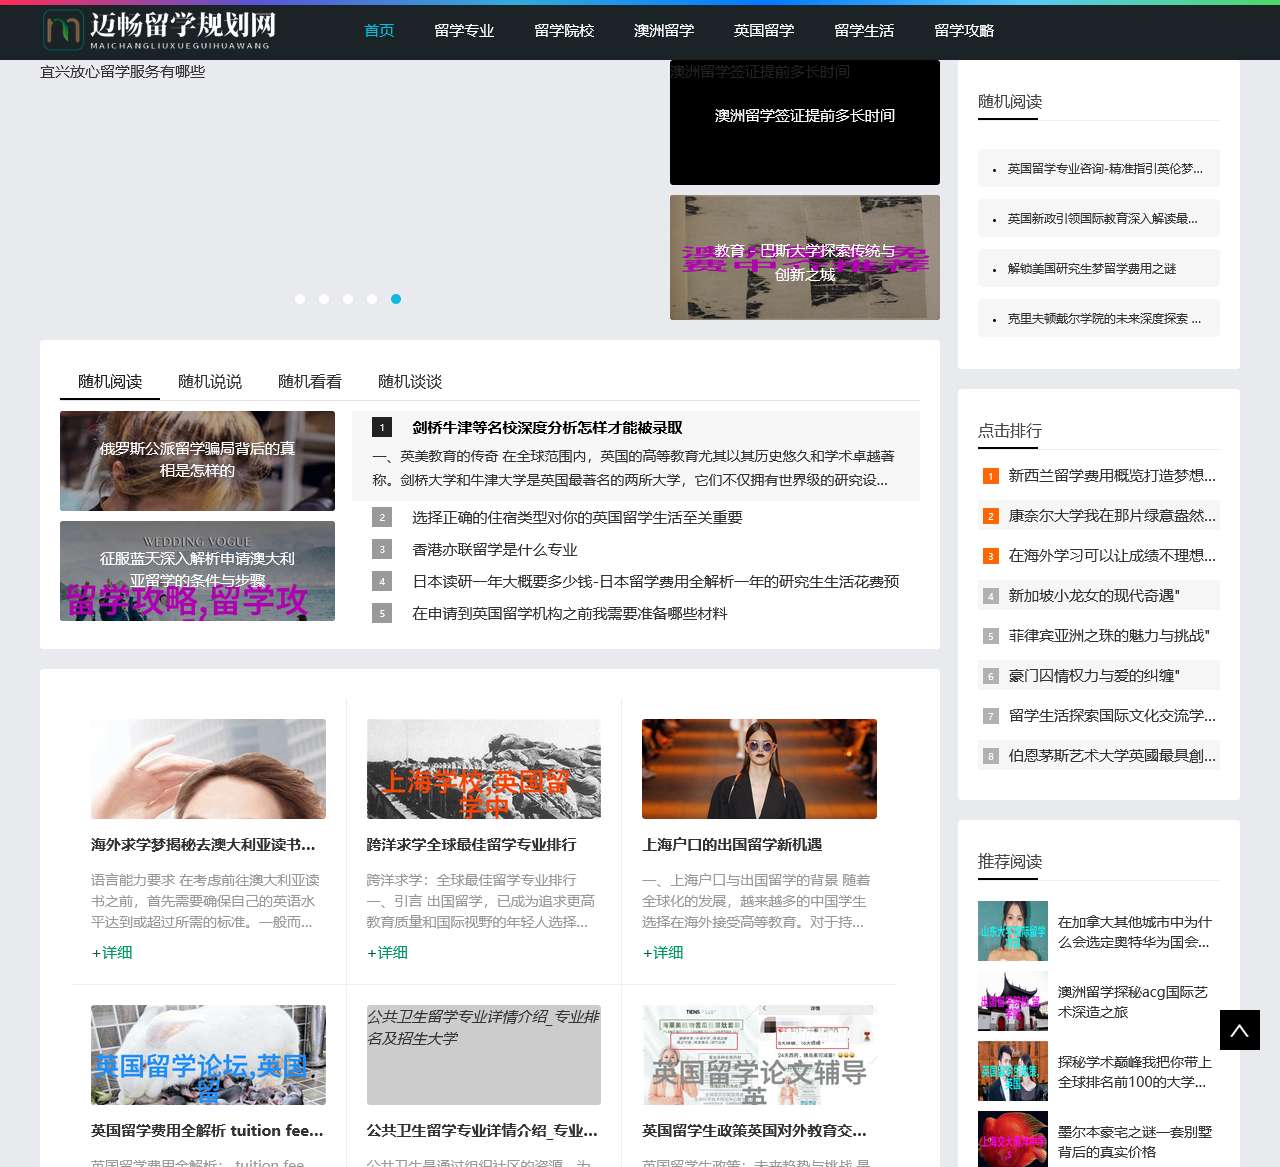Screen dimensions: 1280x1167
Task: Open 香港亦联留学是什么专业 link
Action: click(494, 549)
